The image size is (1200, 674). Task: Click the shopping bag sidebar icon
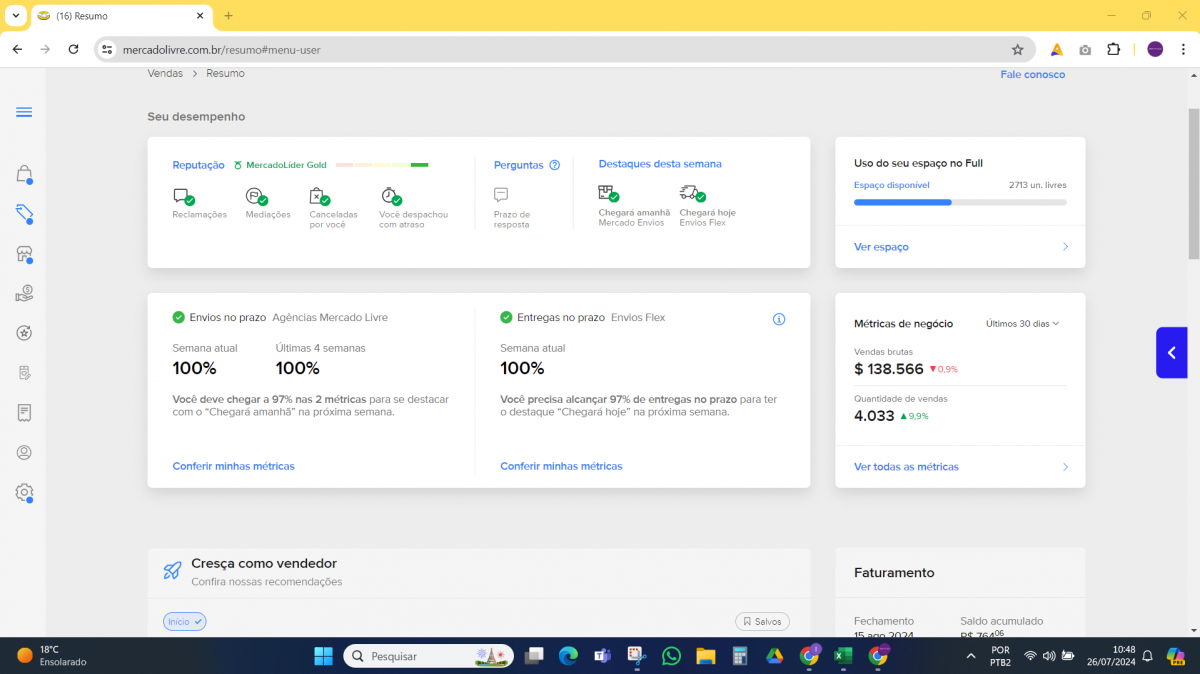pos(24,174)
